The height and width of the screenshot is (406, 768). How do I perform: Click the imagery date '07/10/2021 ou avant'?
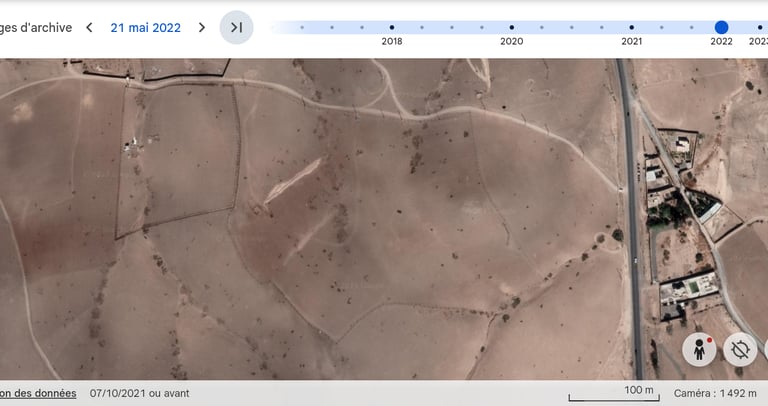(140, 393)
